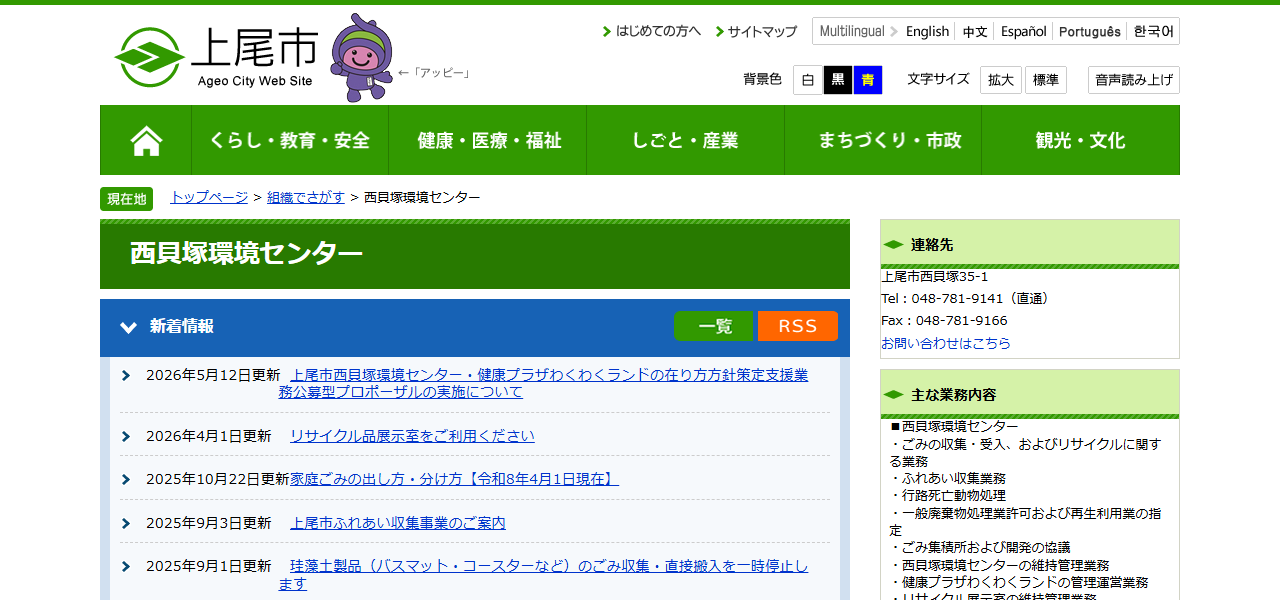Switch language to English
Image resolution: width=1280 pixels, height=600 pixels.
(x=927, y=31)
